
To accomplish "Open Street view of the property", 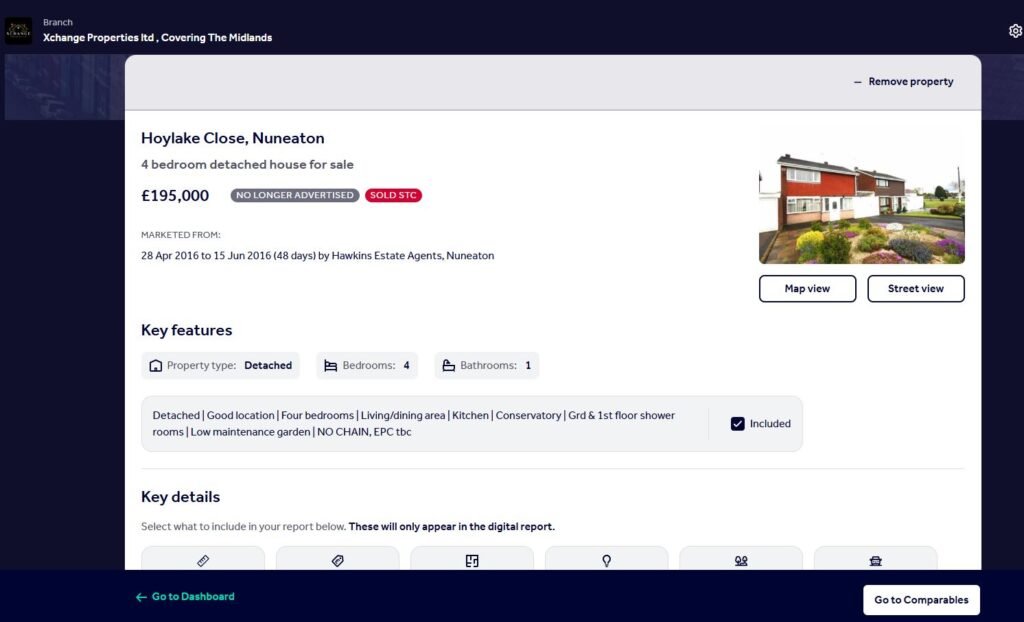I will tap(915, 289).
